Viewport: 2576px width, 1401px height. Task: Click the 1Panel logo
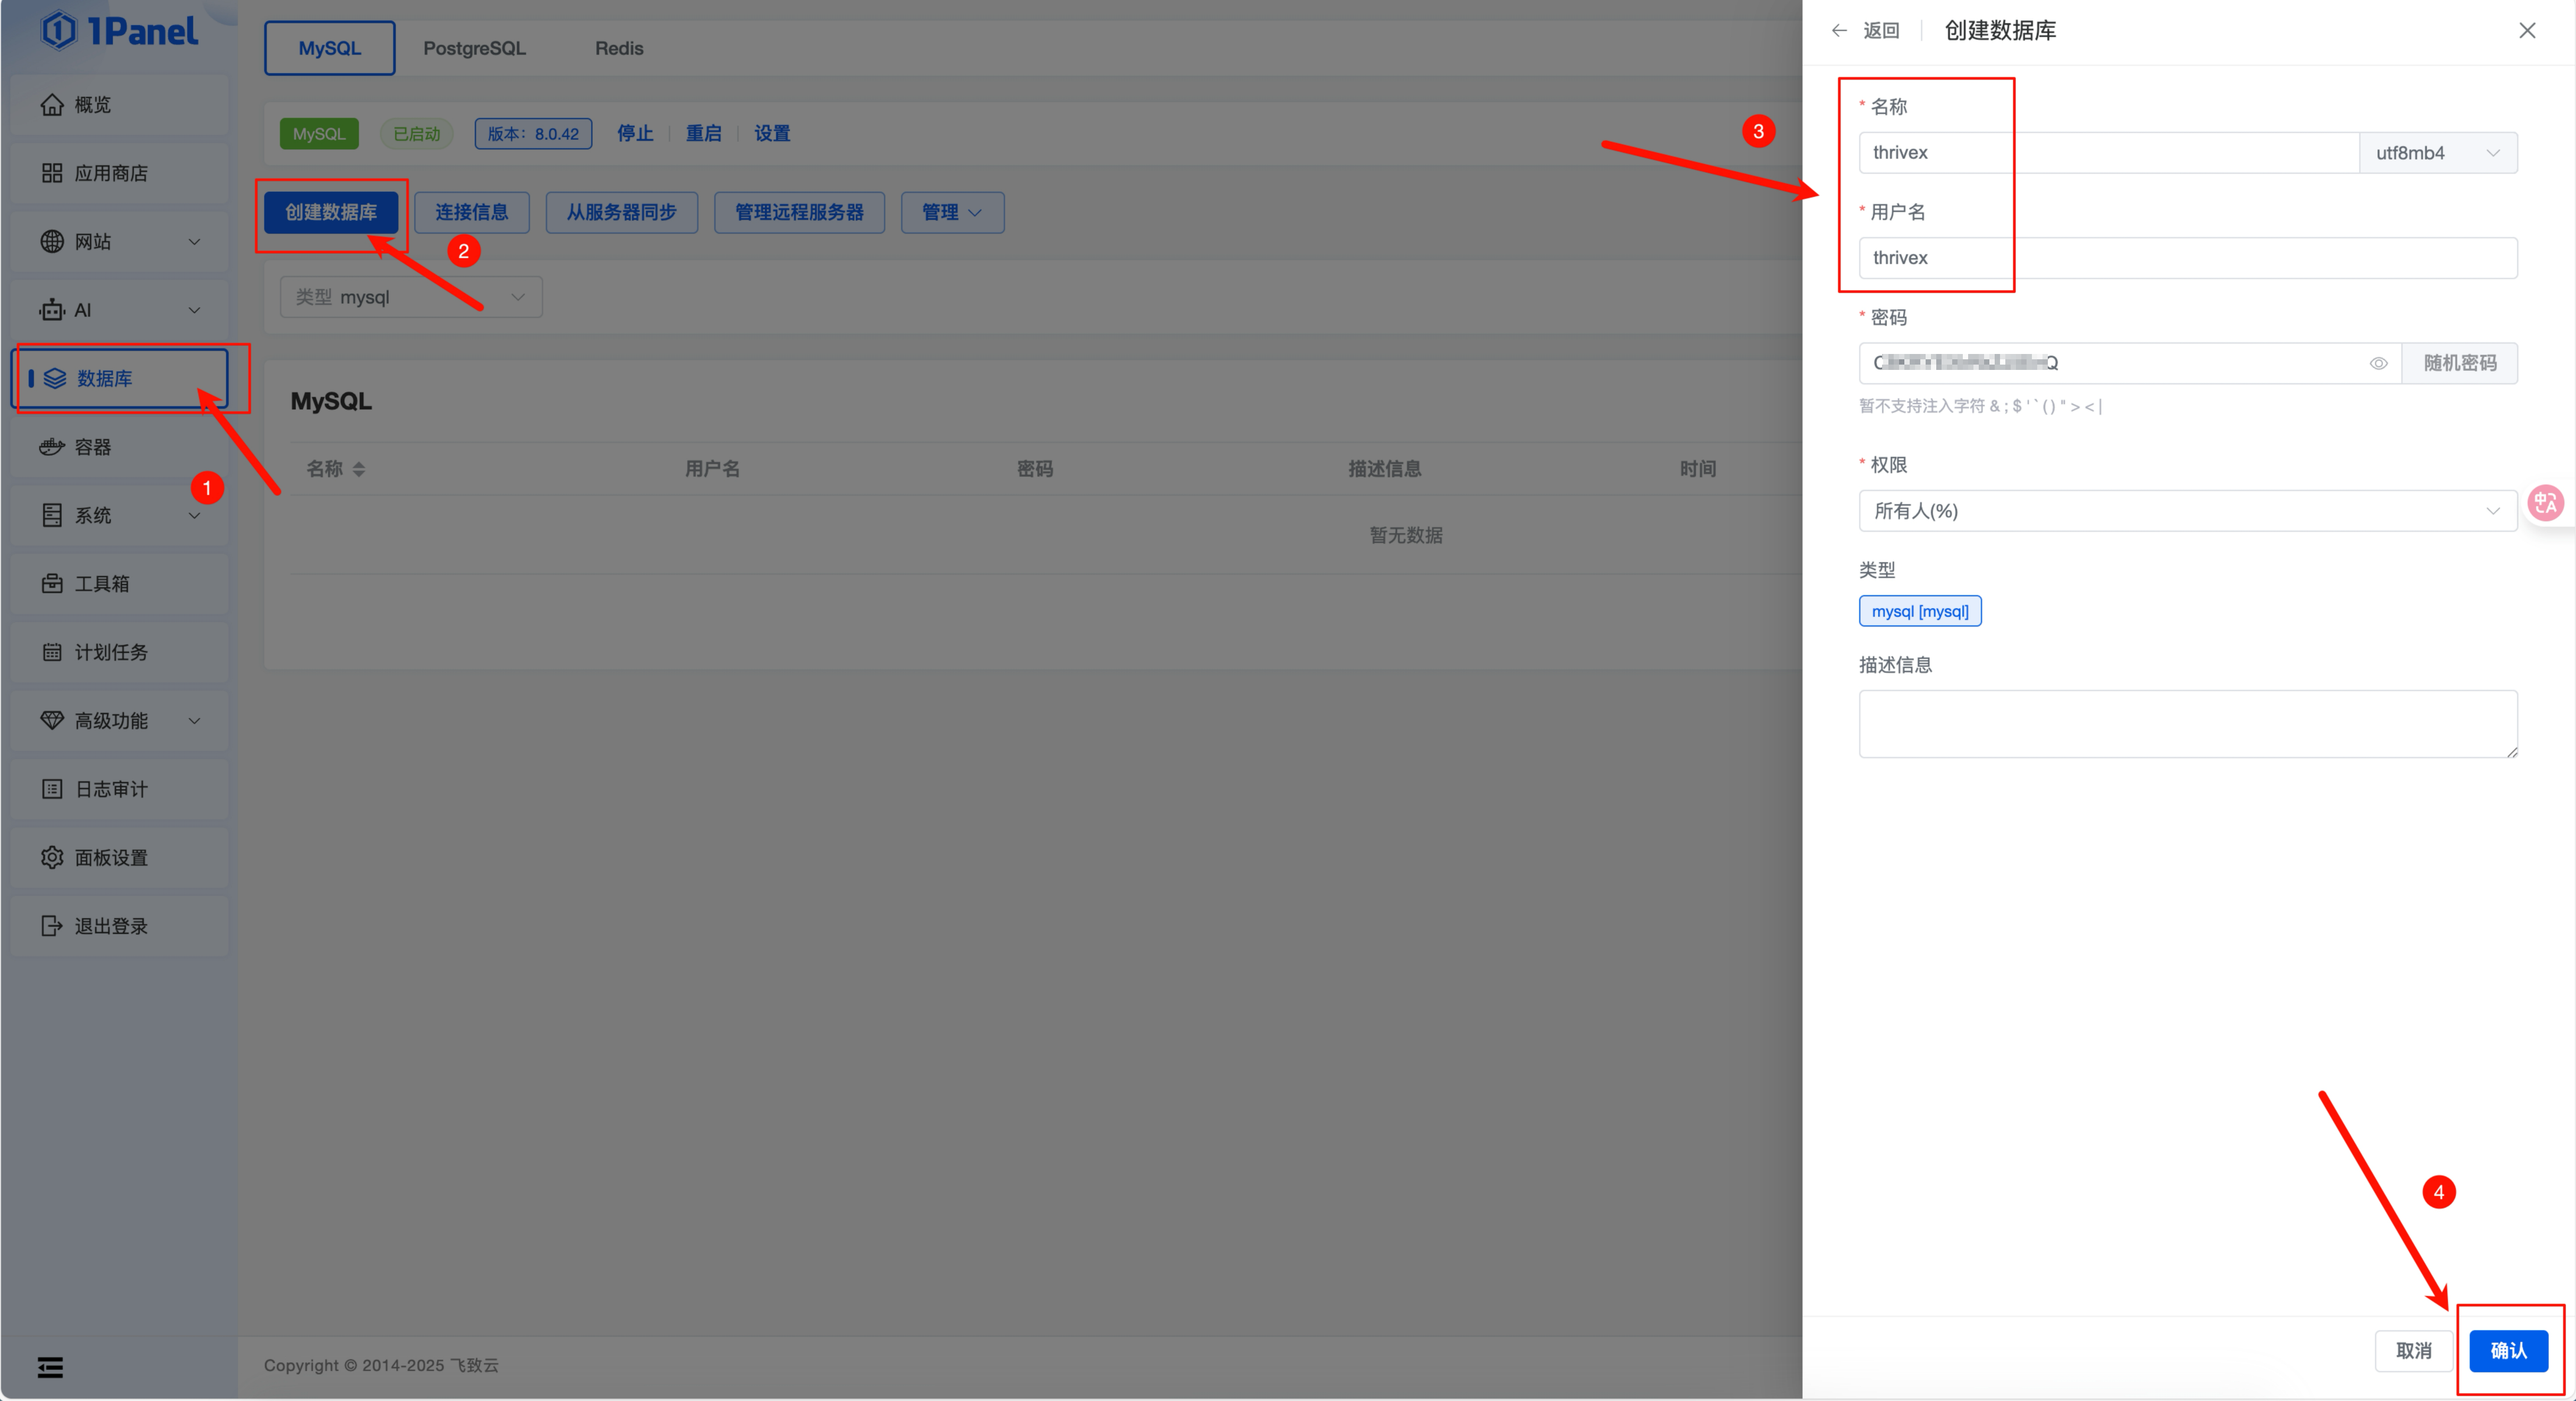tap(119, 30)
